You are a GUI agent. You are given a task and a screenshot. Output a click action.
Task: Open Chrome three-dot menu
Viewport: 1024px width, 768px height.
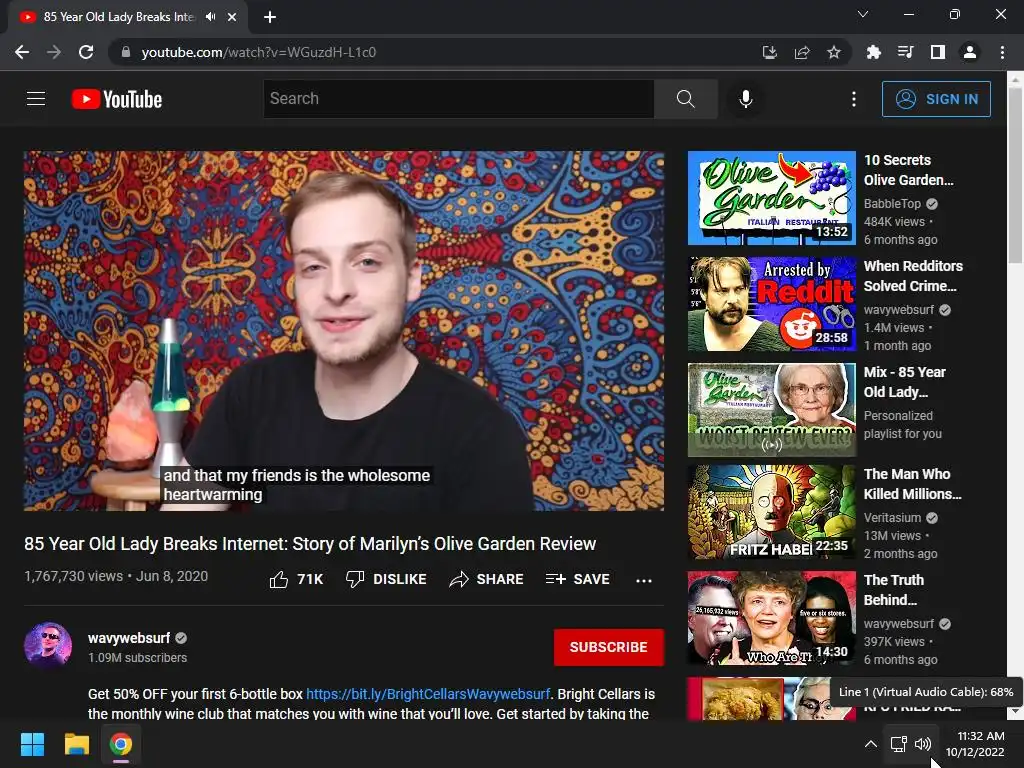tap(1002, 52)
